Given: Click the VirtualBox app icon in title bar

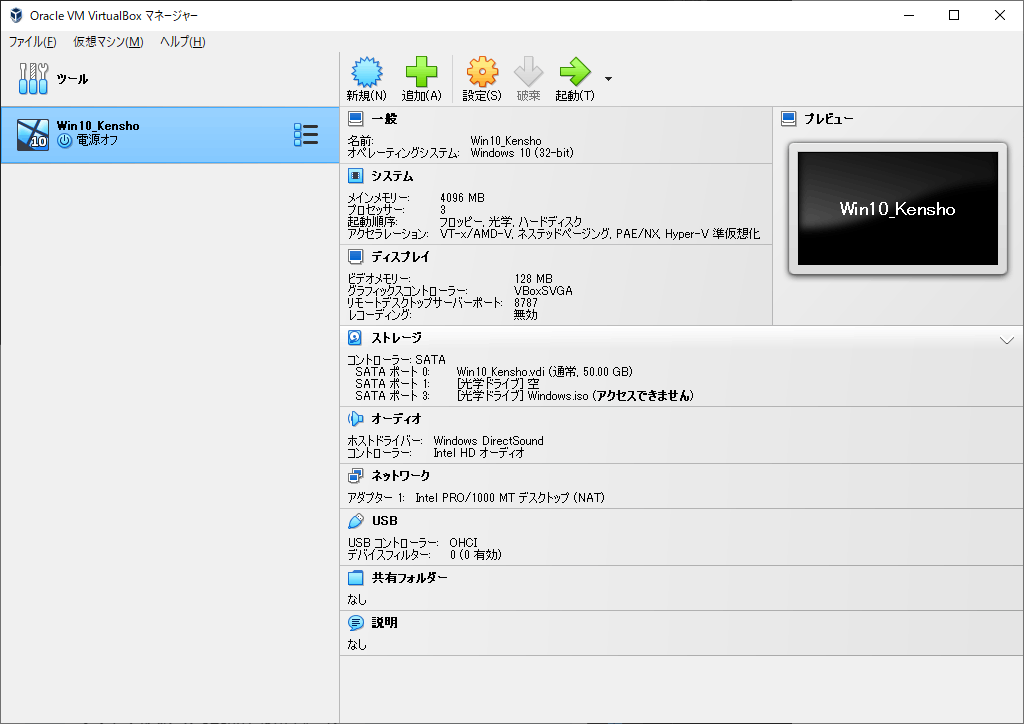Looking at the screenshot, I should coord(16,15).
